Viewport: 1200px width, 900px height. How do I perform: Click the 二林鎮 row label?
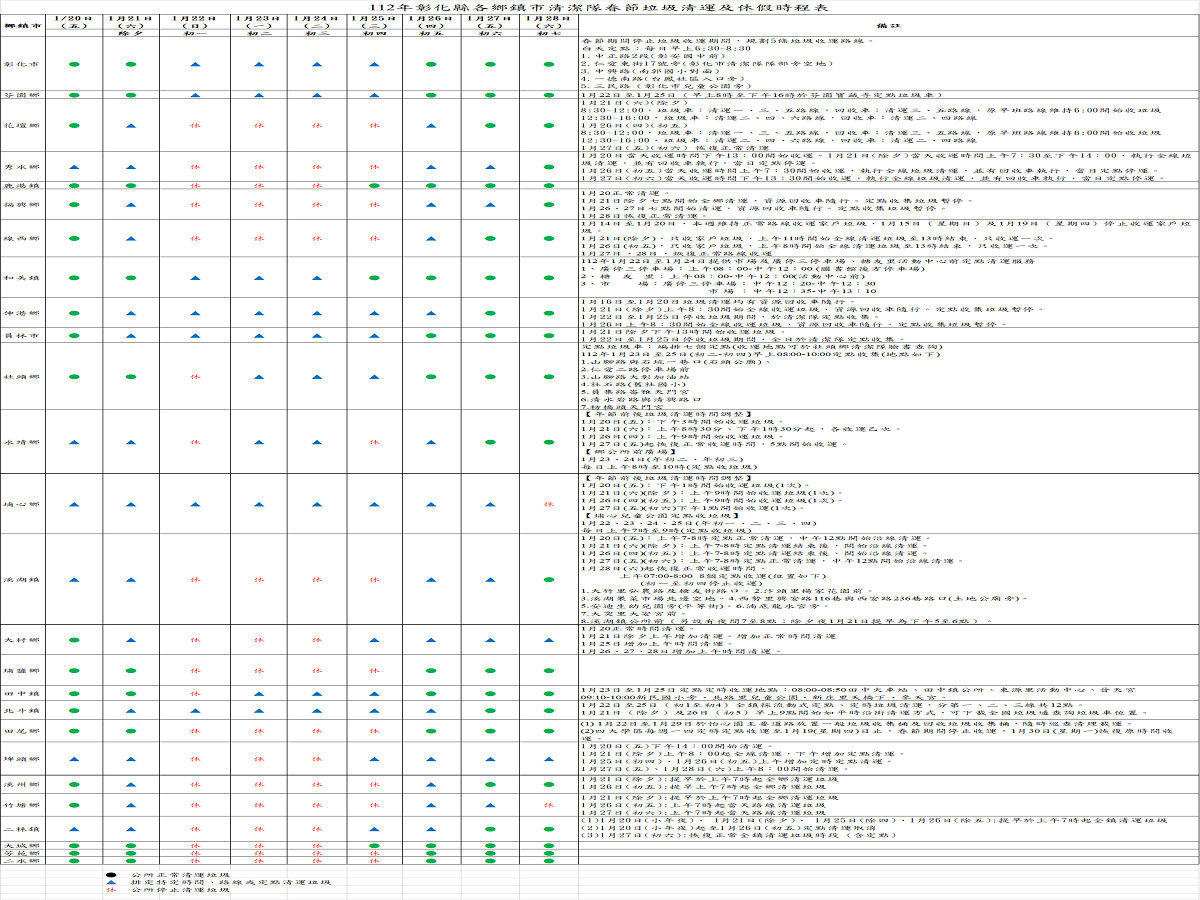[22, 829]
